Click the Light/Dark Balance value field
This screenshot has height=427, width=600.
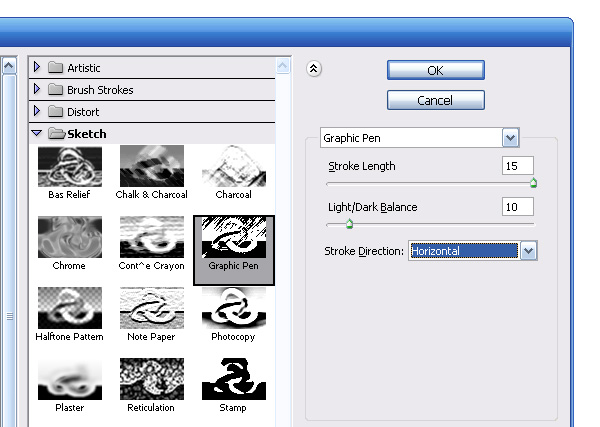tap(517, 207)
